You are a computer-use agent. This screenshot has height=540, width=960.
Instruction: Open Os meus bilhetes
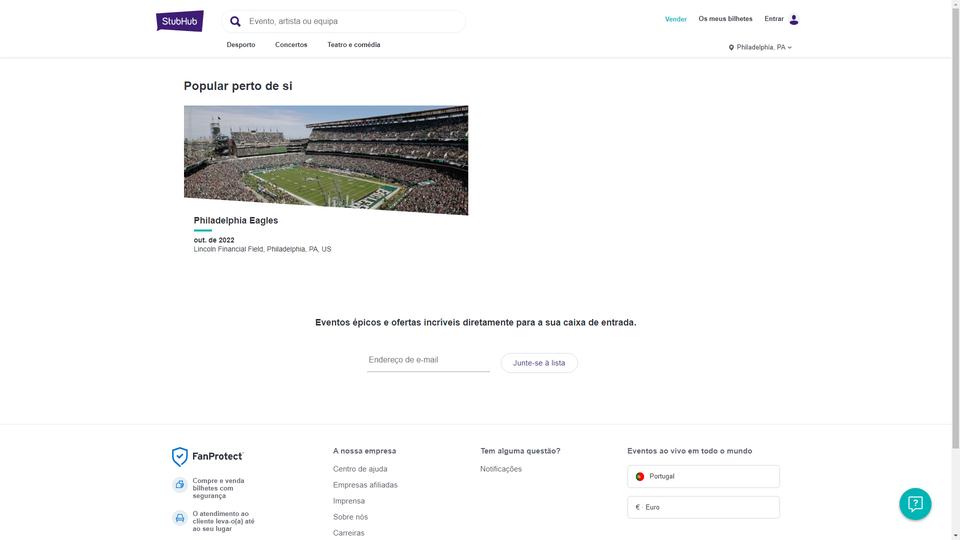coord(725,19)
